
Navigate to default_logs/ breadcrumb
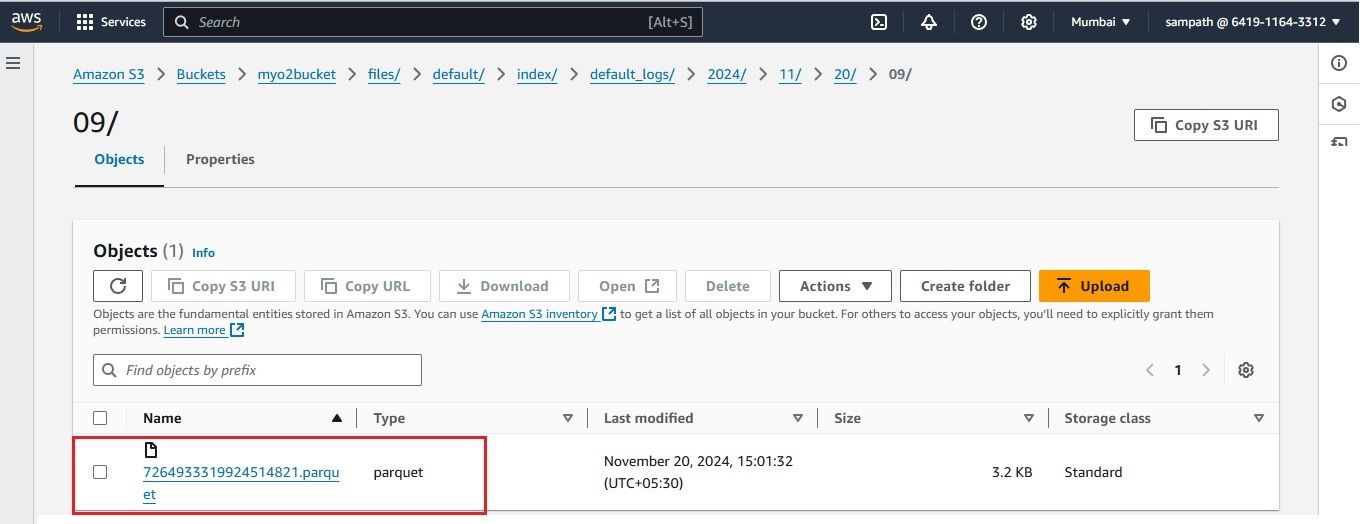click(633, 74)
